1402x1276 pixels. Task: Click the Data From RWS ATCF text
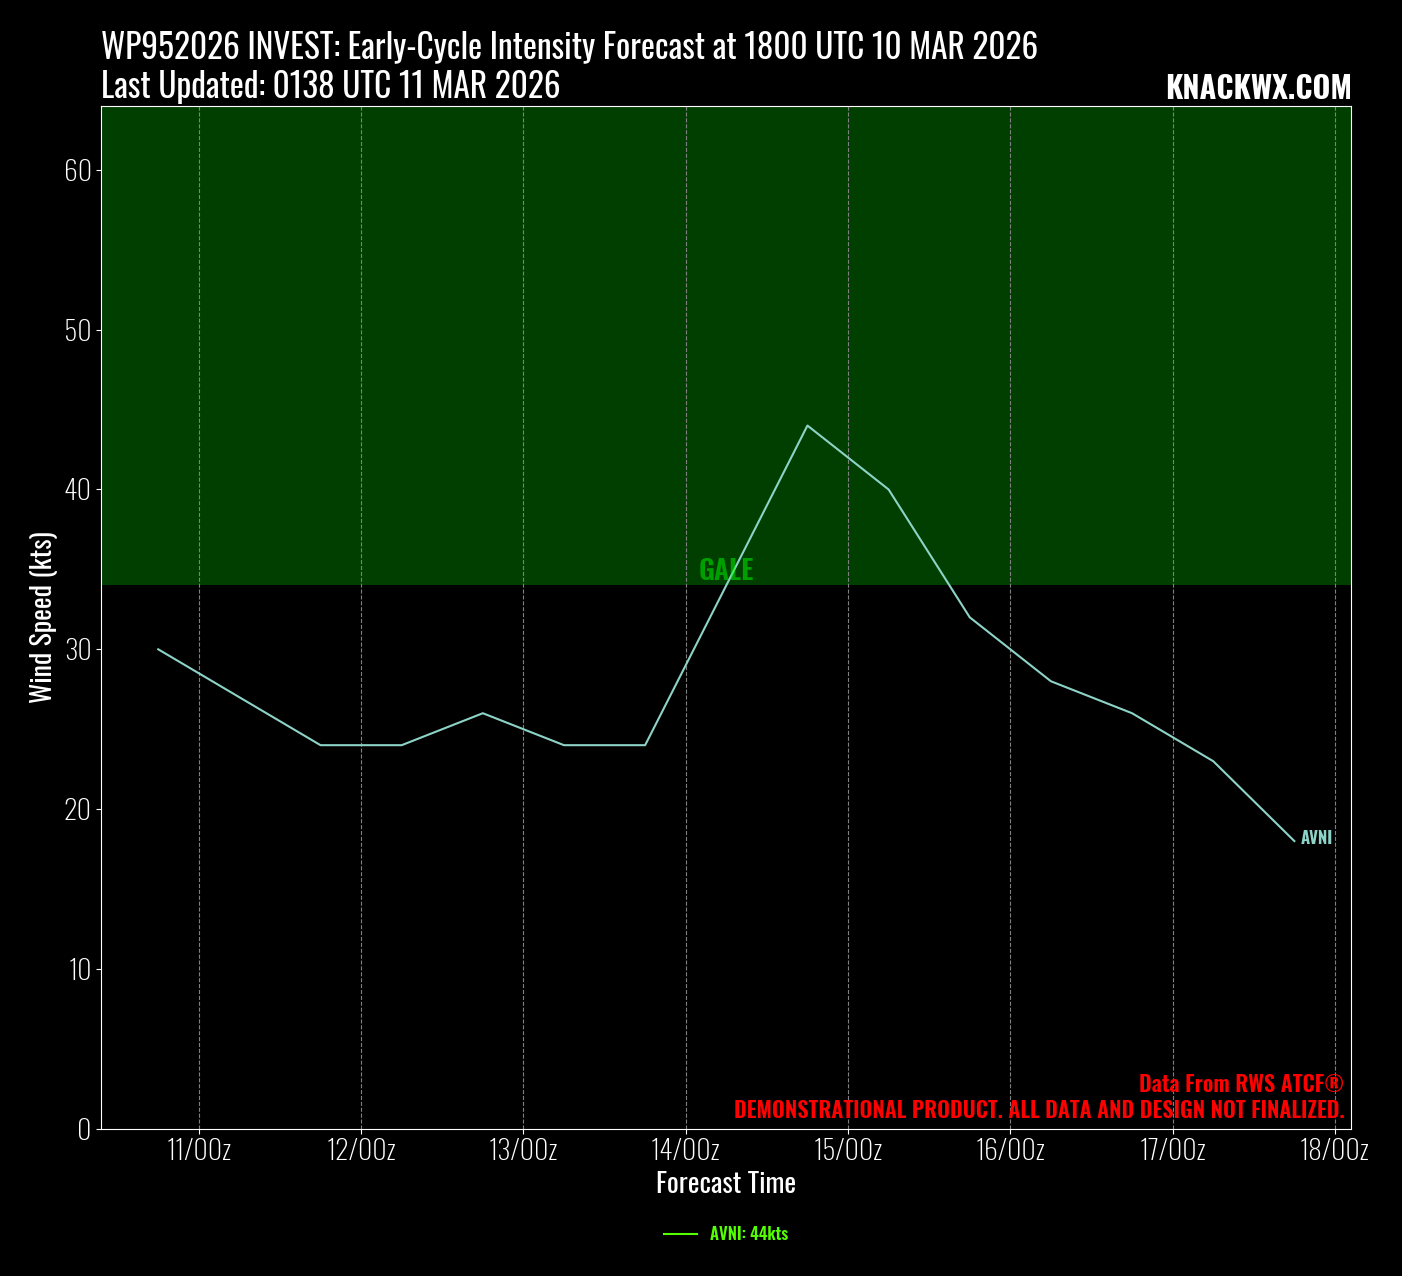click(x=1241, y=1084)
